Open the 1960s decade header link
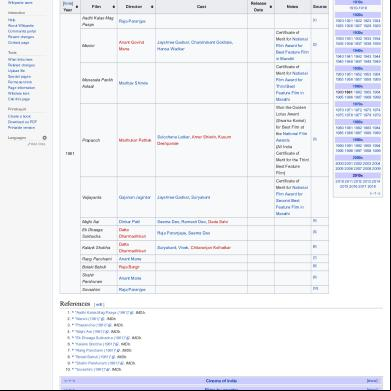This screenshot has height=391, width=391. click(x=357, y=86)
